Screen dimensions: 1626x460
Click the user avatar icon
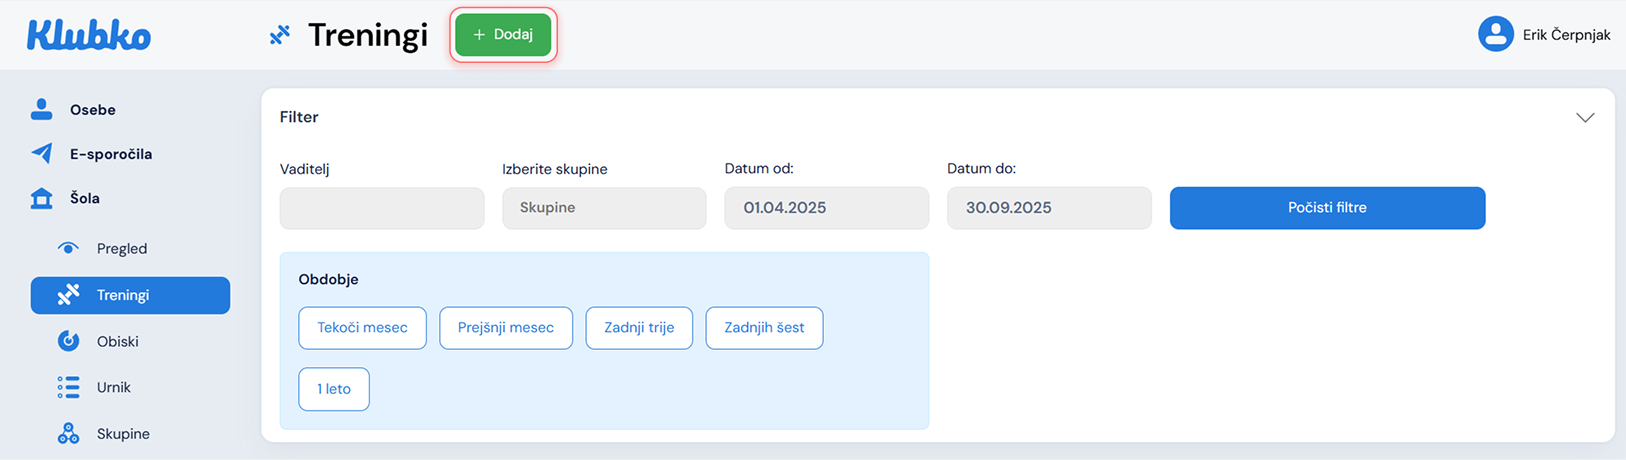(1495, 34)
